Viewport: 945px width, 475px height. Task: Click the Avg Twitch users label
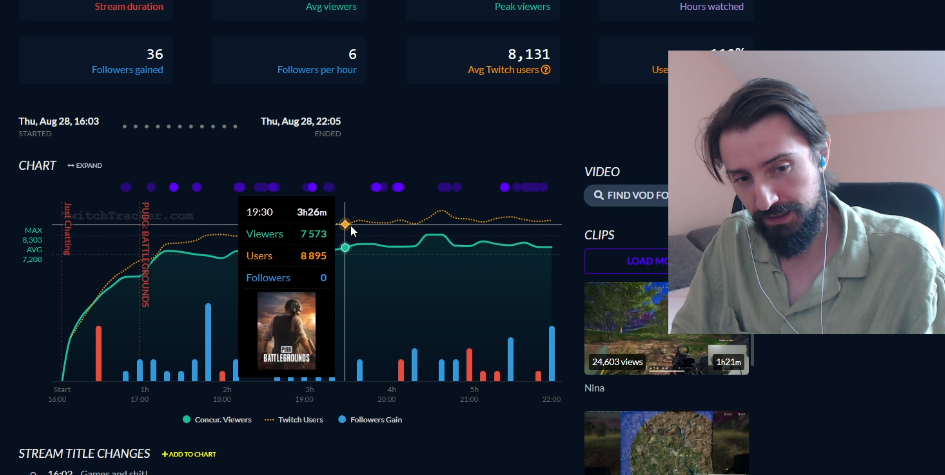point(503,70)
